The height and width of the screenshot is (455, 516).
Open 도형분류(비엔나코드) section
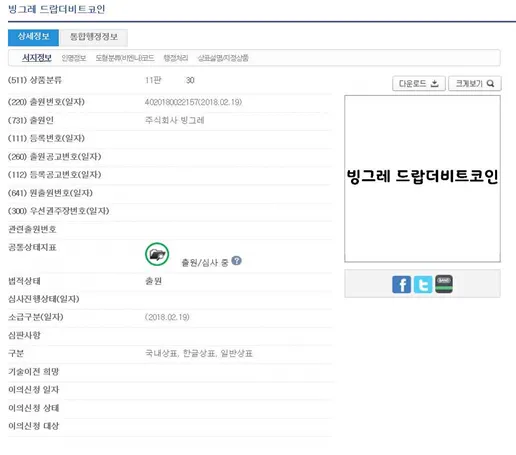coord(125,58)
